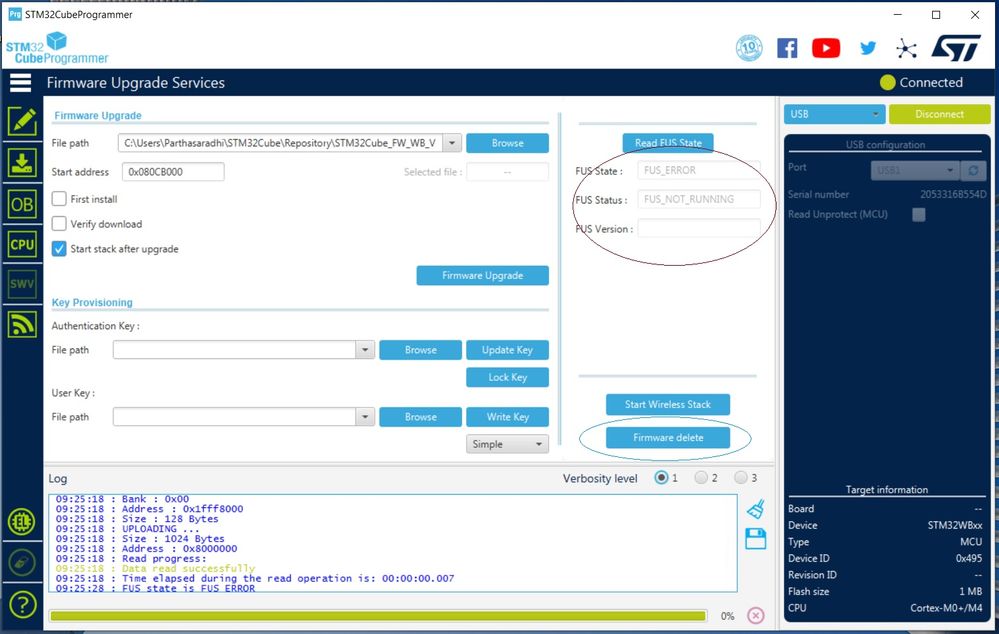This screenshot has height=634, width=999.
Task: Click the FUS Status field
Action: 699,199
